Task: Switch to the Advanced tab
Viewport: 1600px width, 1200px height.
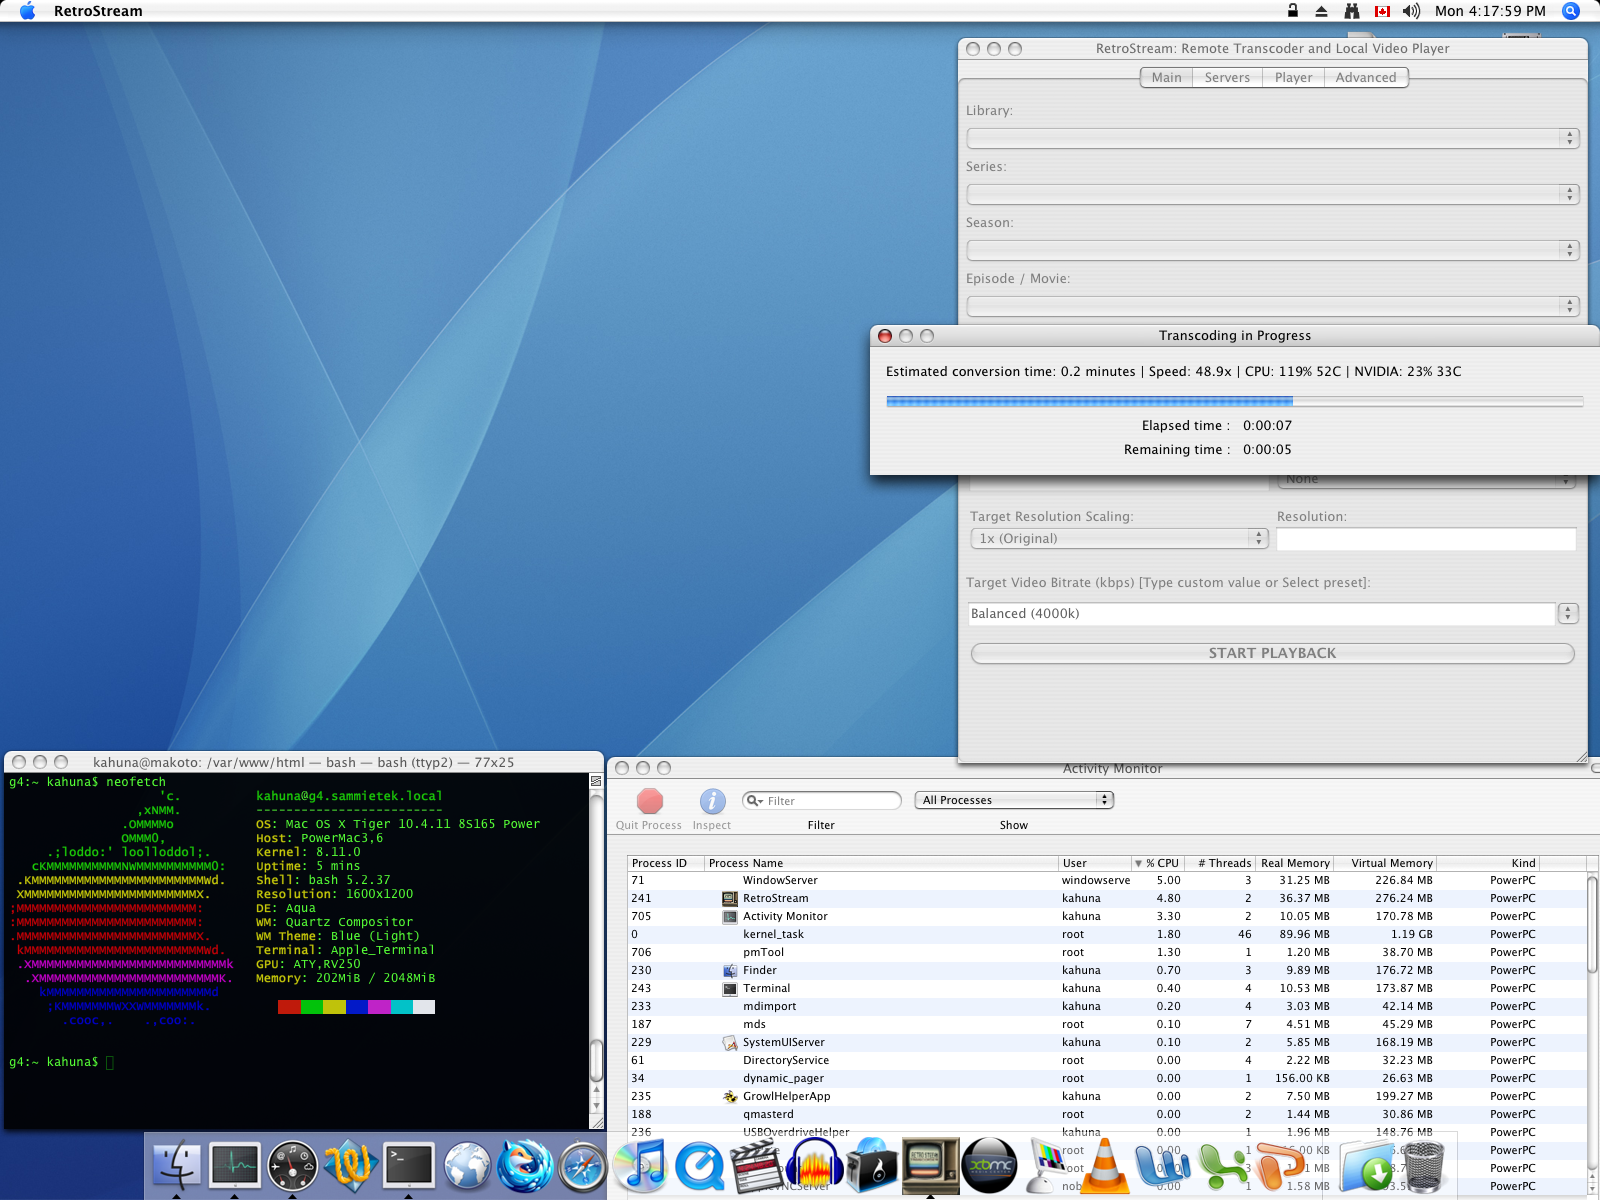Action: point(1365,77)
